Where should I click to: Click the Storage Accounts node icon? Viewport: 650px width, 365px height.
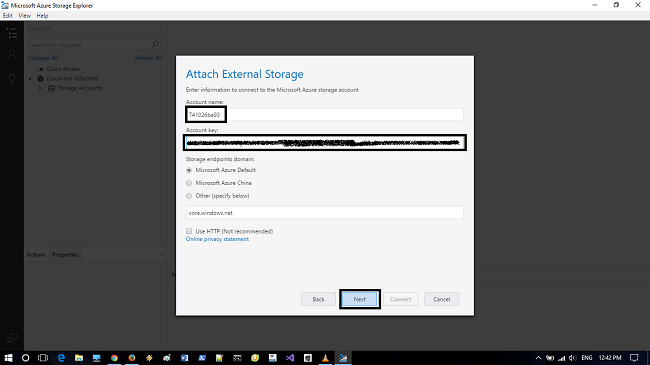point(51,88)
